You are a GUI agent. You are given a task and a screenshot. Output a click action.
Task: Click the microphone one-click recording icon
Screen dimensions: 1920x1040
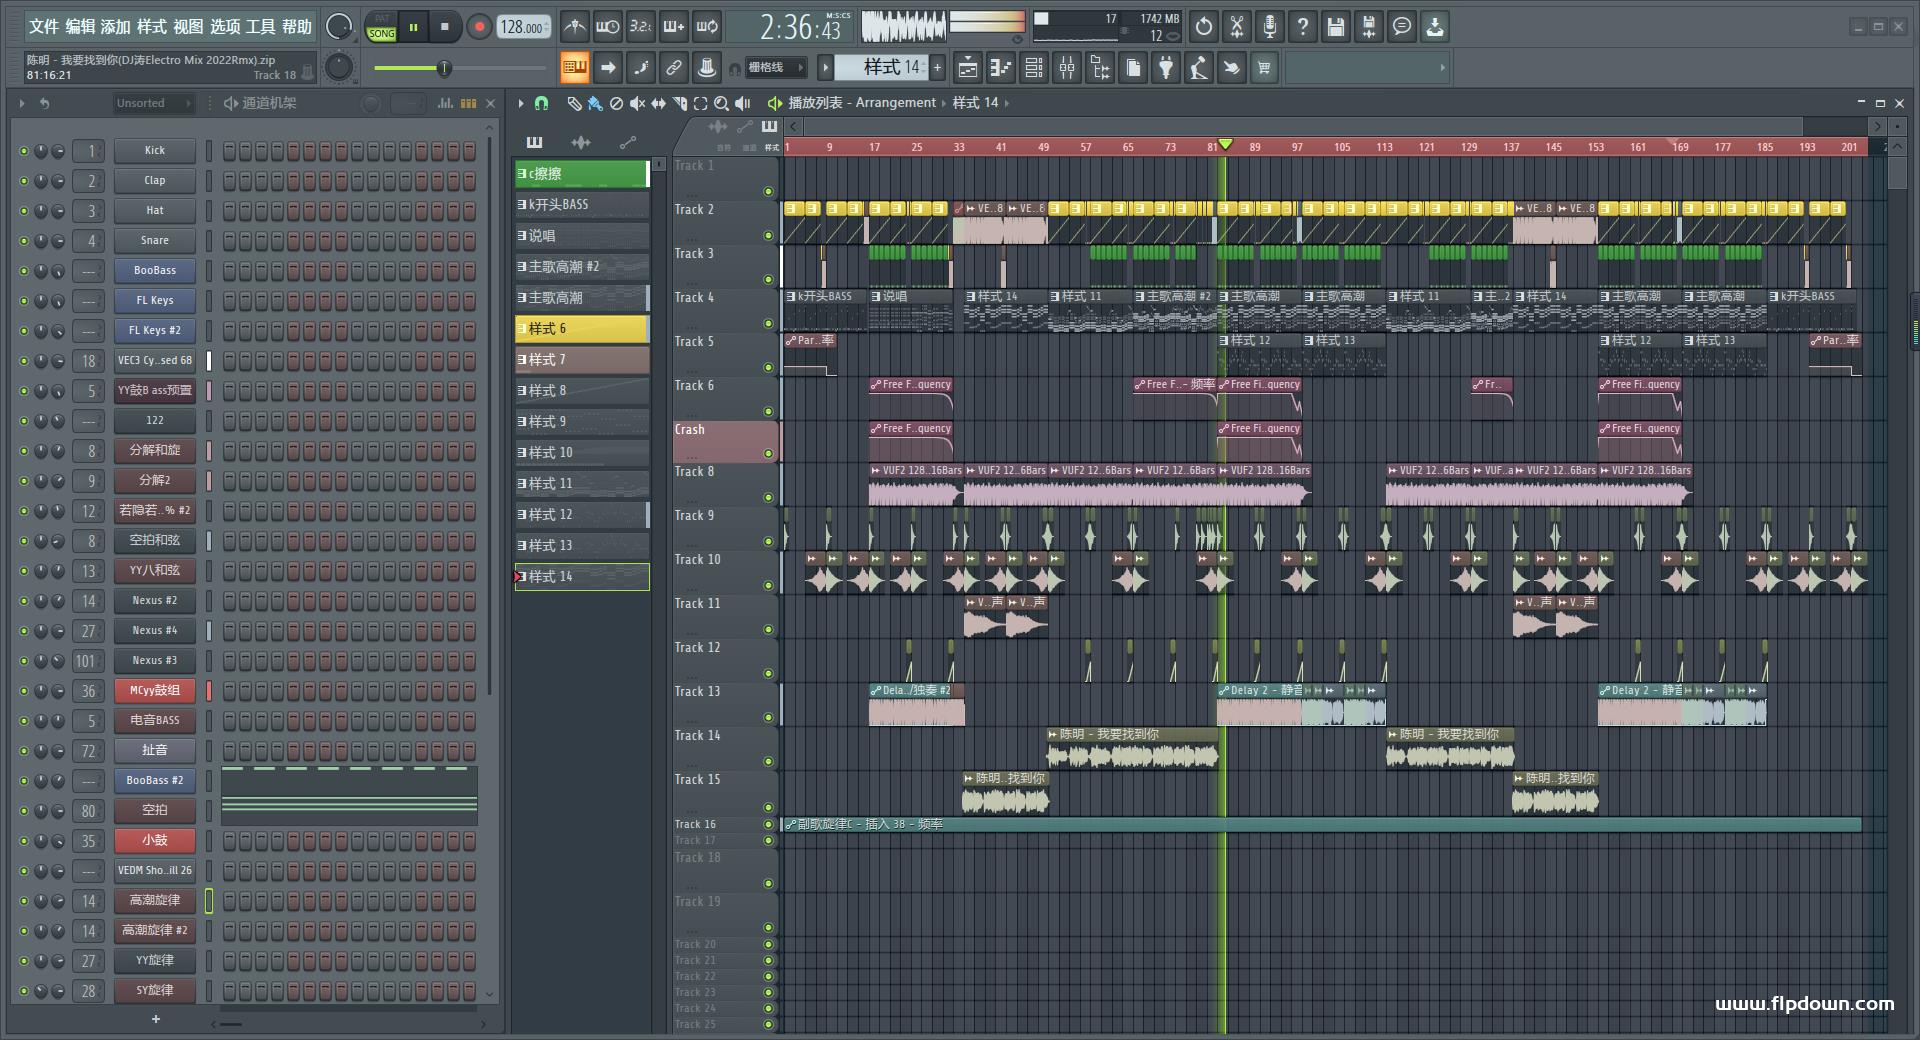coord(1270,27)
